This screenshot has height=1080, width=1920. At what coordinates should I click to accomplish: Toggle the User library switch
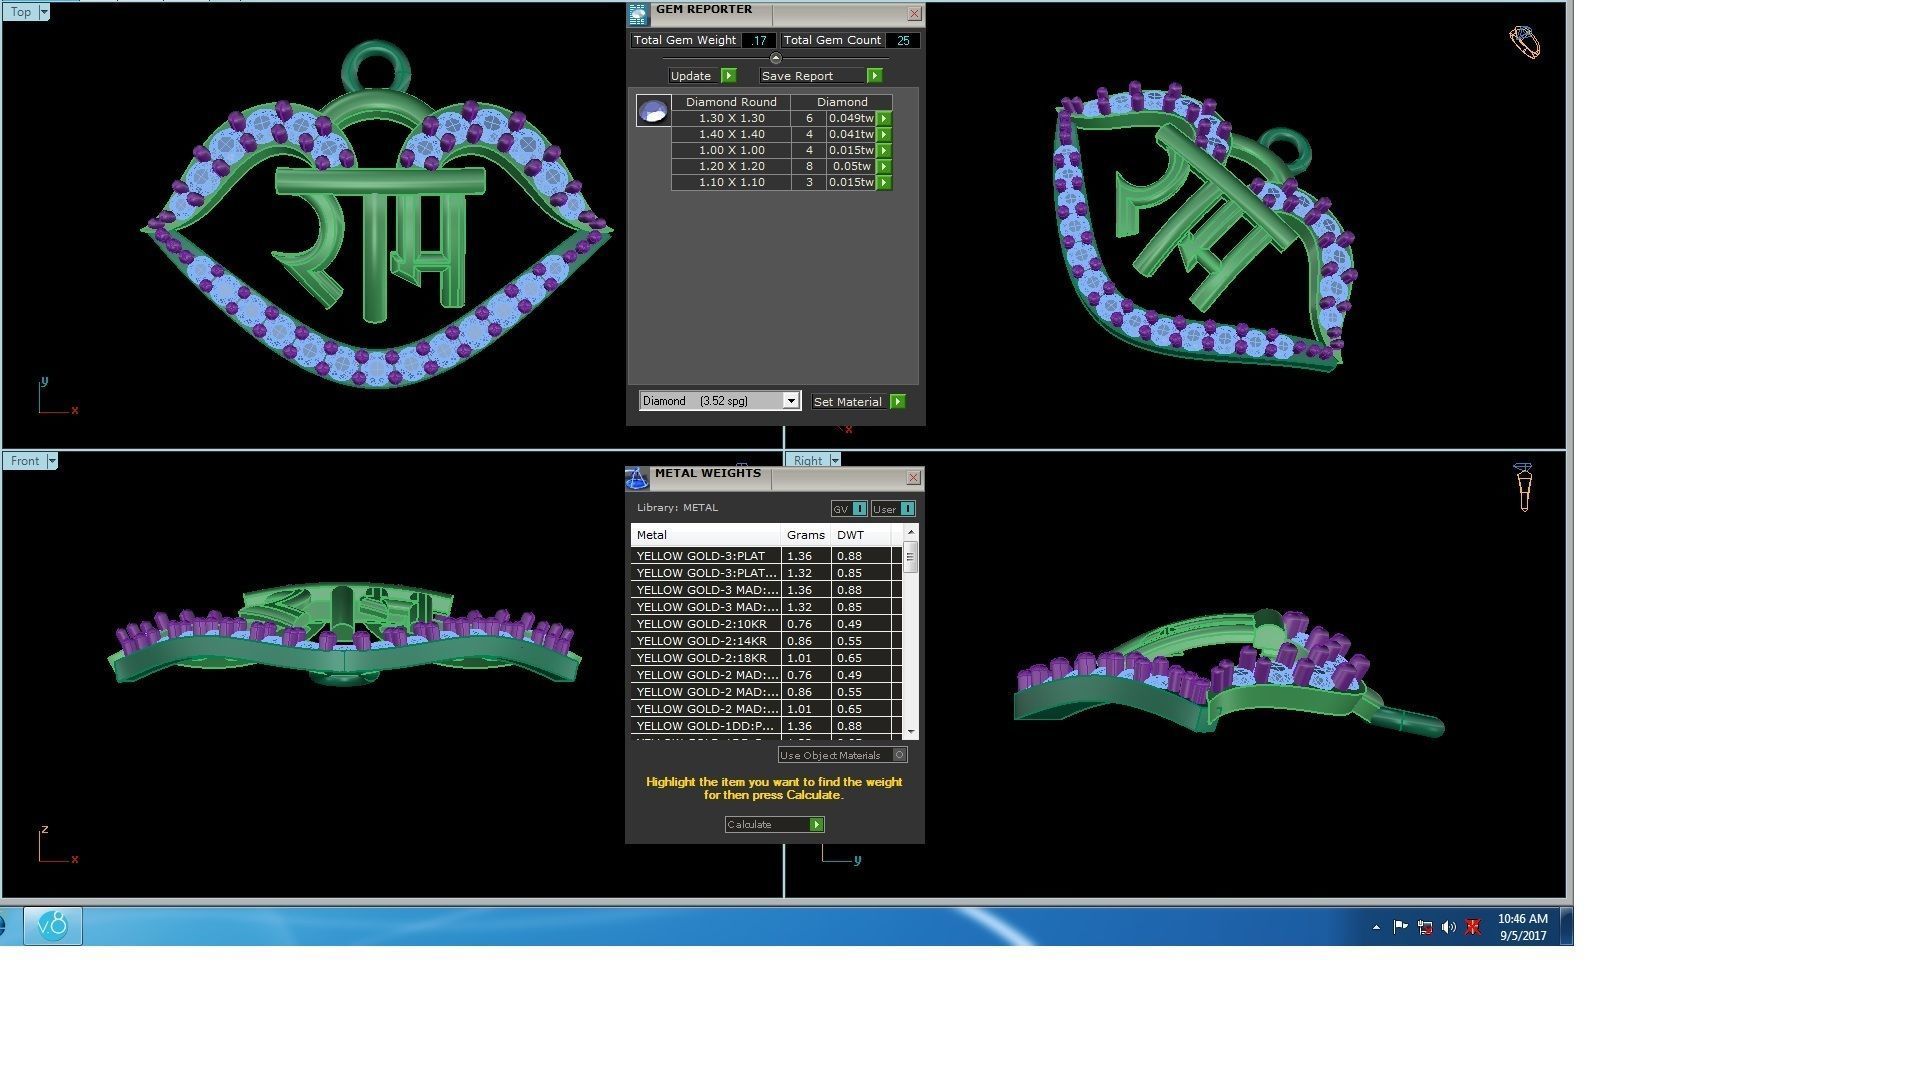point(907,509)
